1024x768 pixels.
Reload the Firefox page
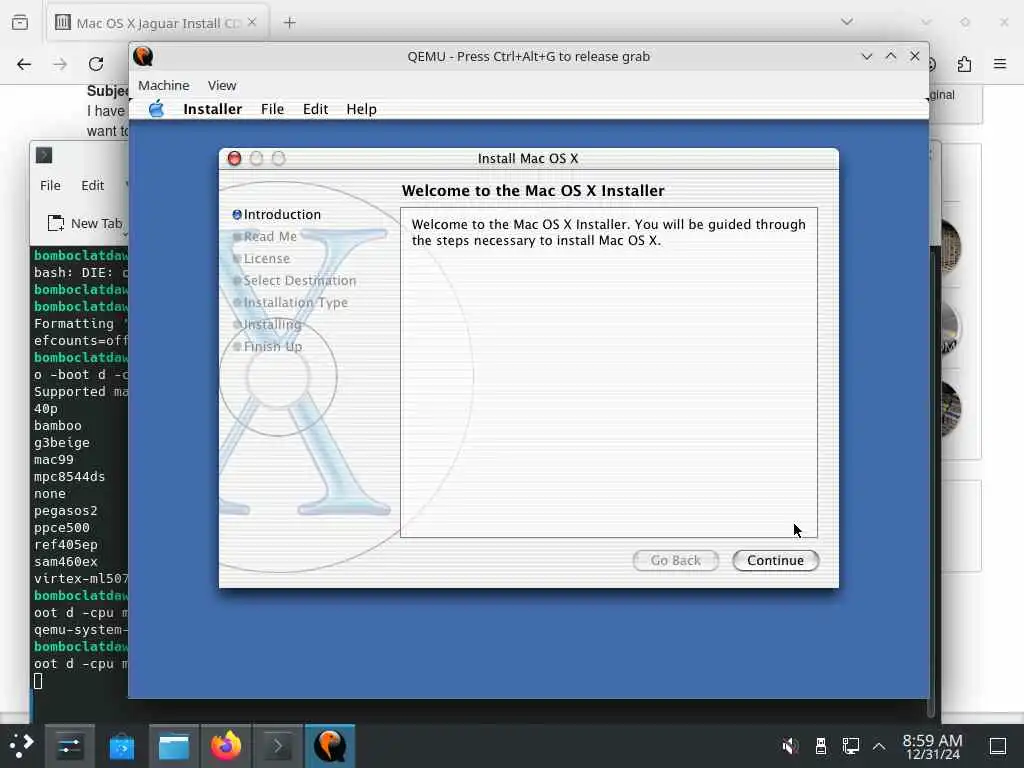pyautogui.click(x=96, y=64)
